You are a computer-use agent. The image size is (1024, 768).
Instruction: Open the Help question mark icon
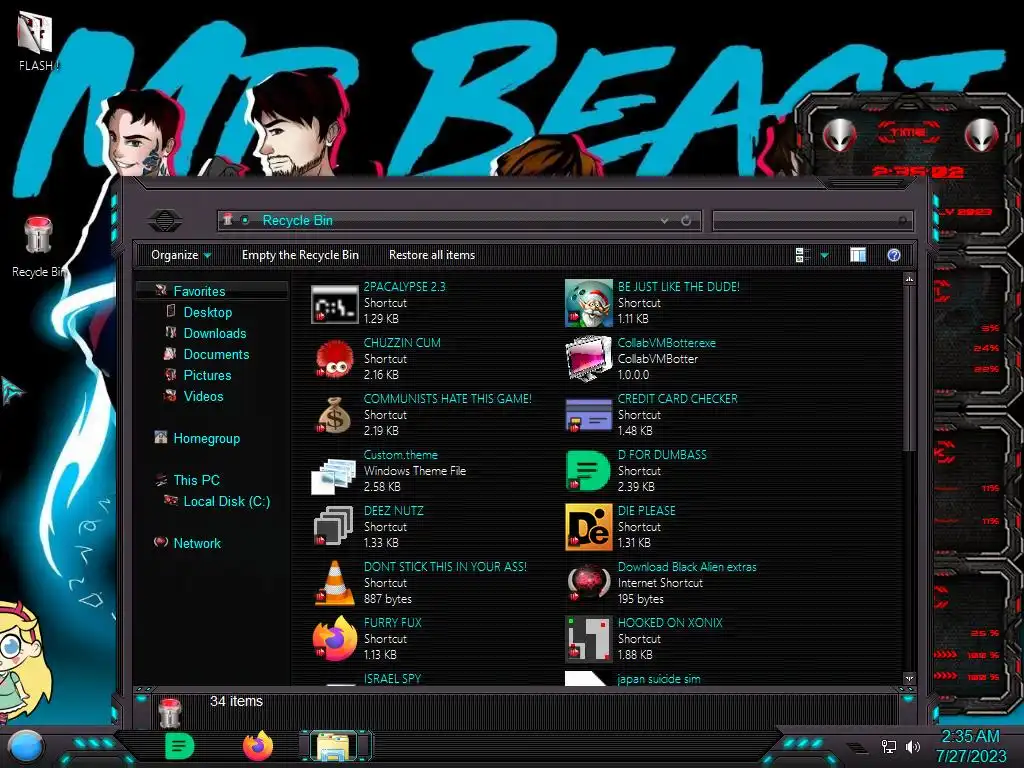point(894,255)
